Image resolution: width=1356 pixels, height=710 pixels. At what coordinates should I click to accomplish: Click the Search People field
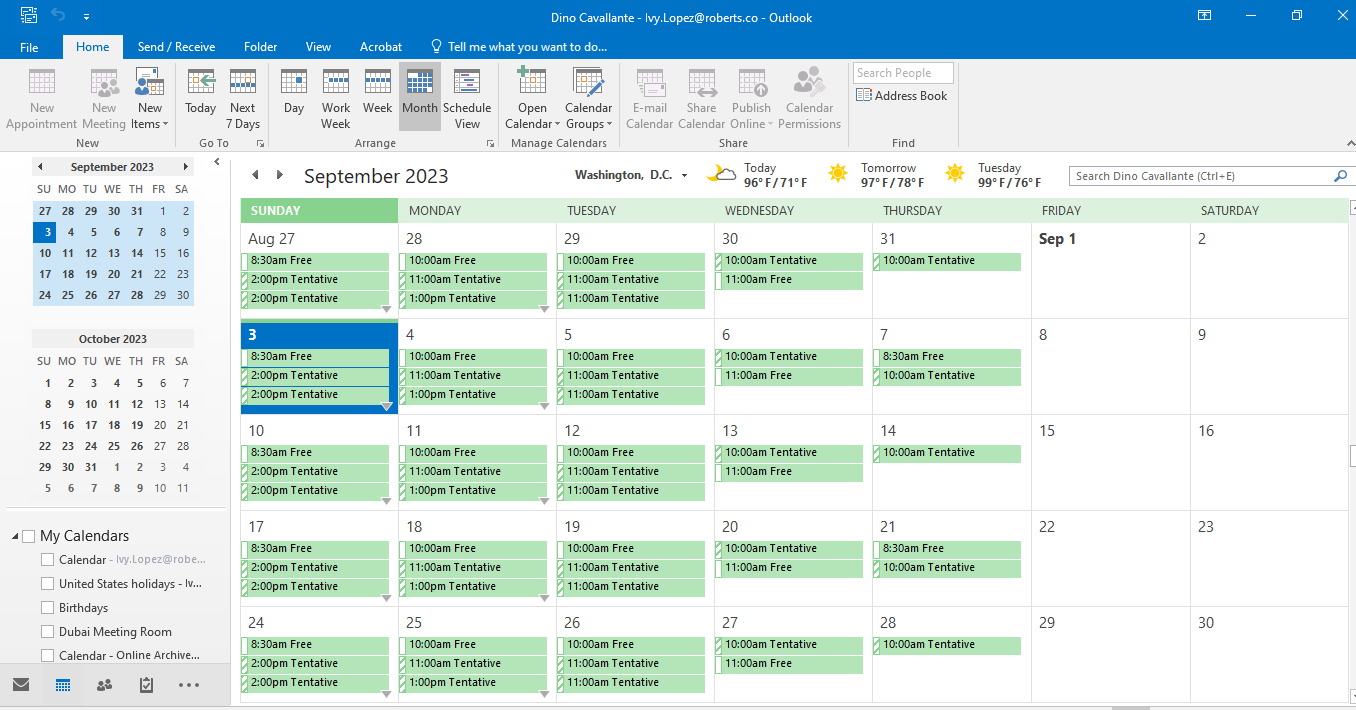coord(903,73)
